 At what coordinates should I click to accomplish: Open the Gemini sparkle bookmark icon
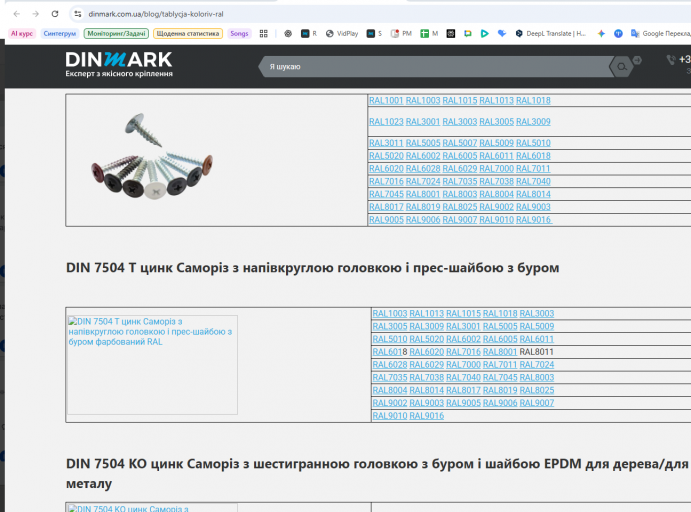pos(601,33)
